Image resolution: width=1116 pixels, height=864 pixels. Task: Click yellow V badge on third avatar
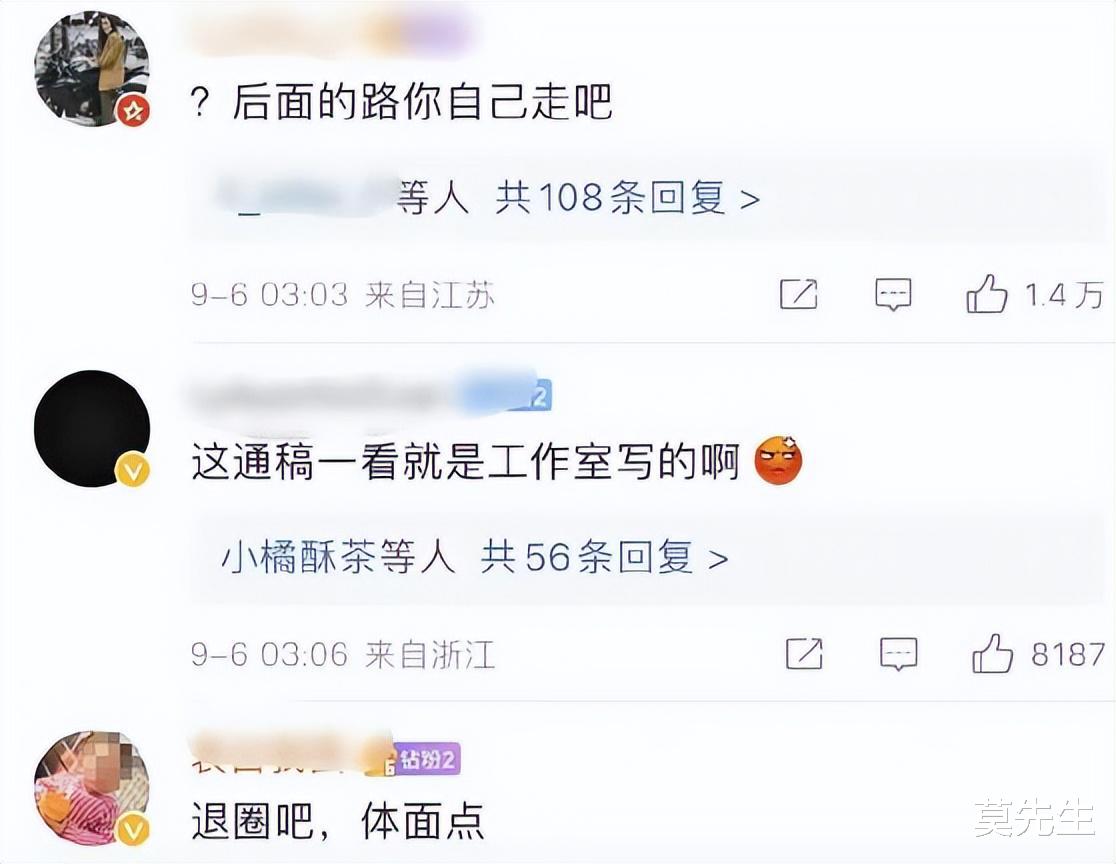(x=133, y=829)
